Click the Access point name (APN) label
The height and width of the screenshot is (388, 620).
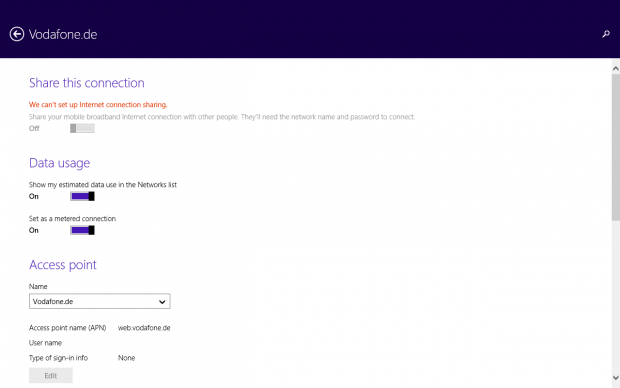tap(68, 328)
